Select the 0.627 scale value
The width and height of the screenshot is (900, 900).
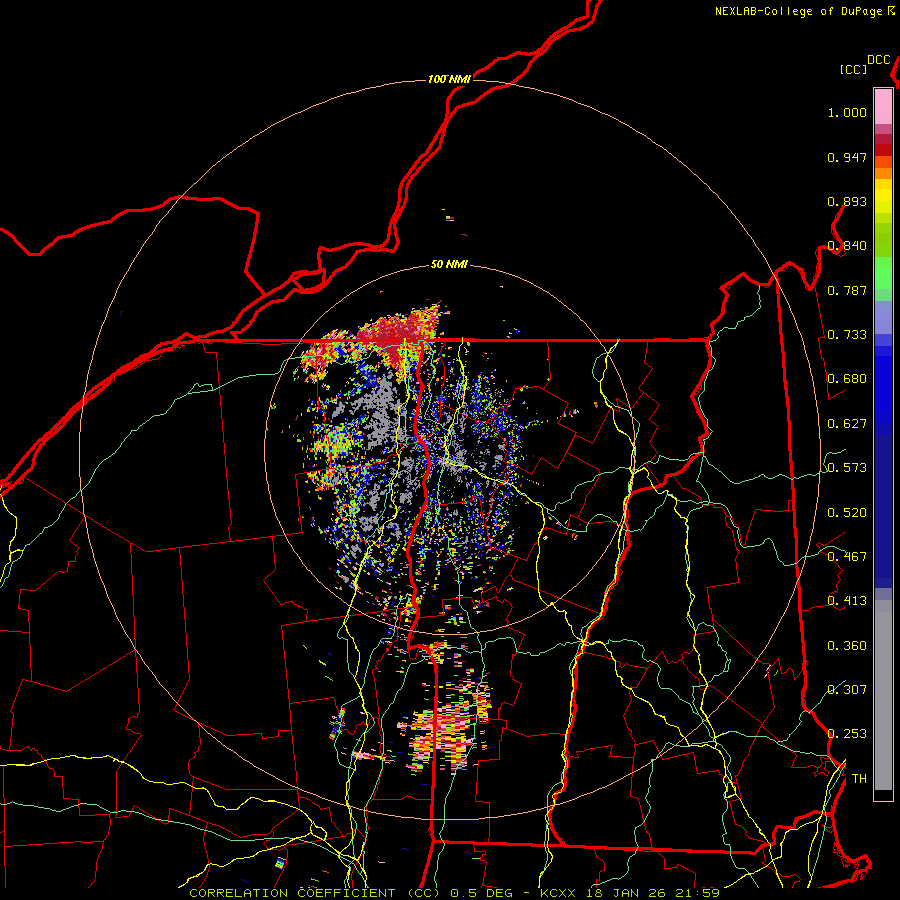[847, 424]
